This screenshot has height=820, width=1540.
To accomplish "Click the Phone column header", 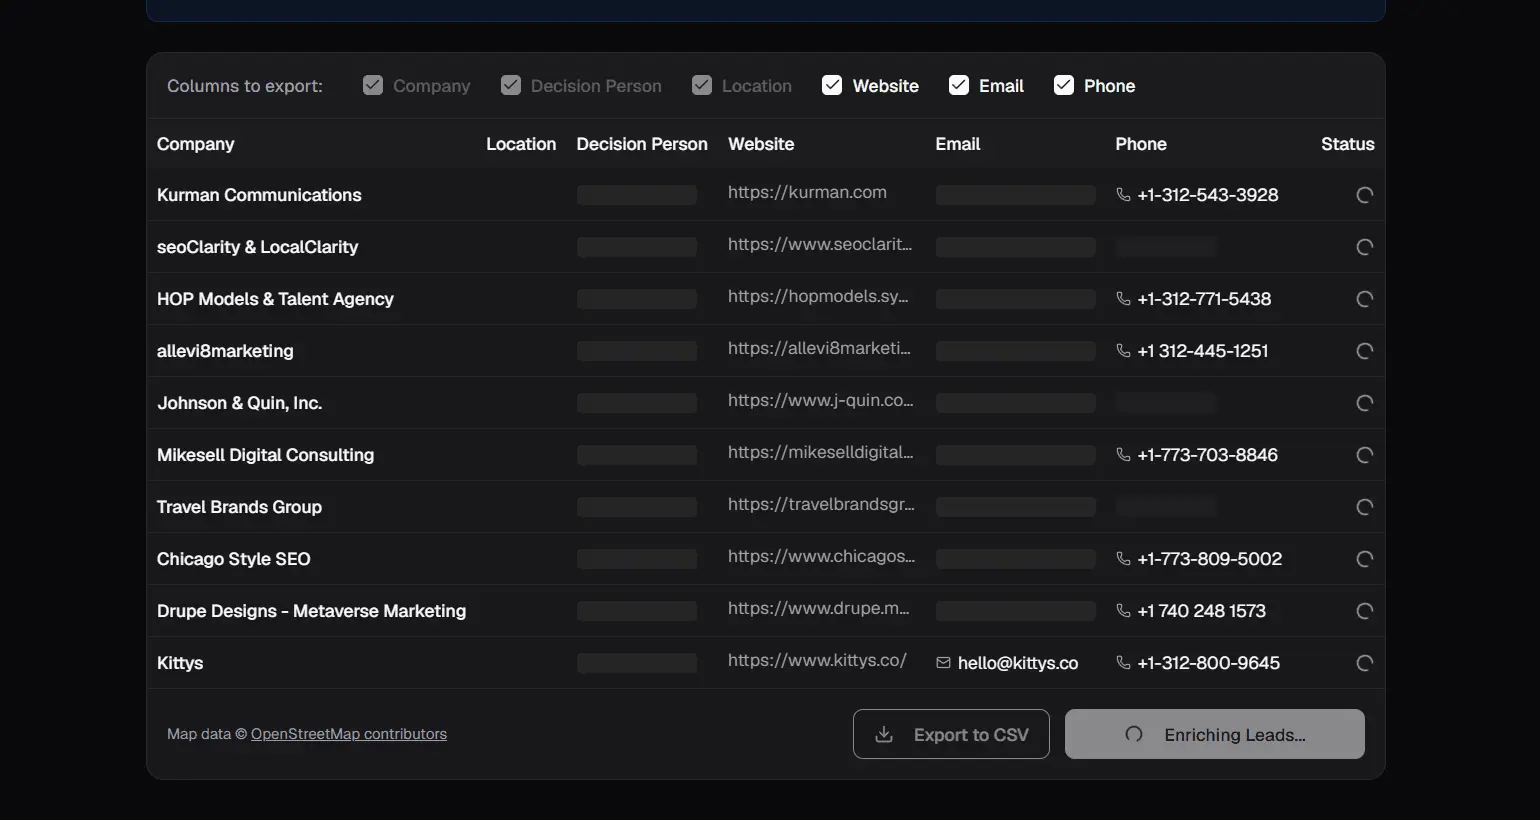I will tap(1141, 144).
